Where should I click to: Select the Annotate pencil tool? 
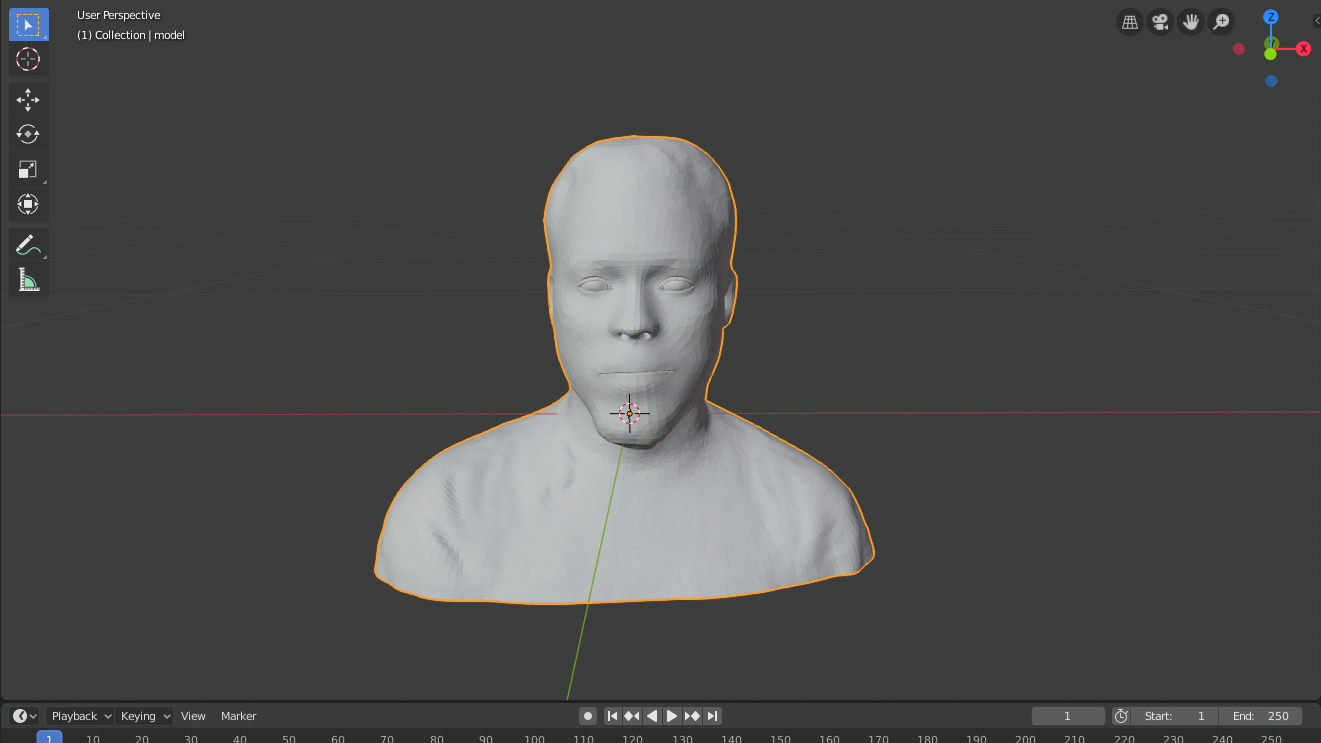28,244
